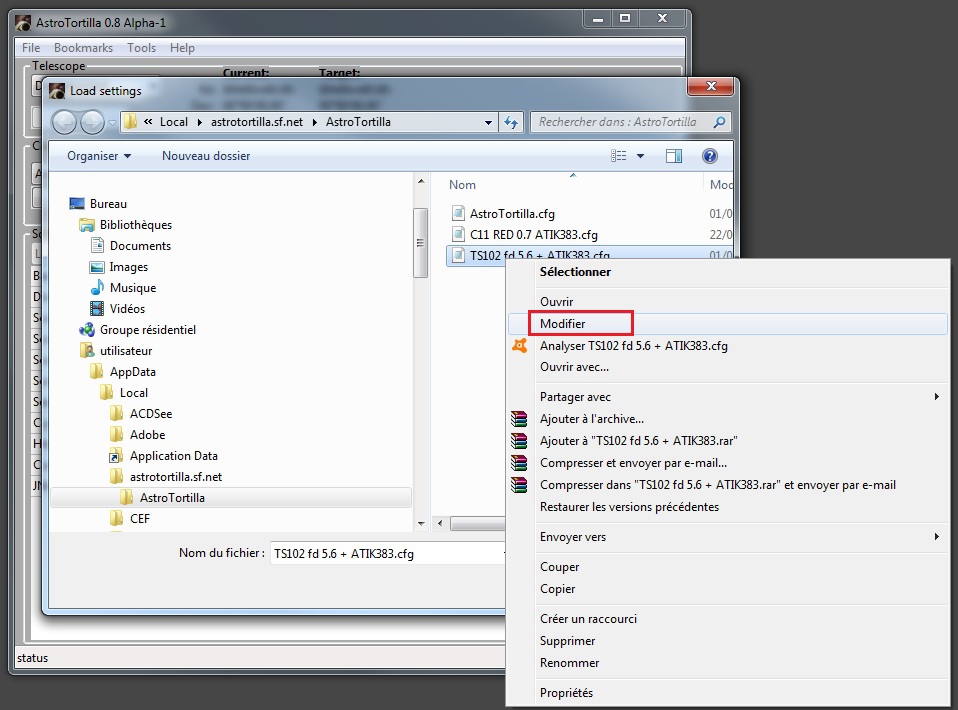Click the Images library icon
This screenshot has height=710, width=958.
point(97,266)
